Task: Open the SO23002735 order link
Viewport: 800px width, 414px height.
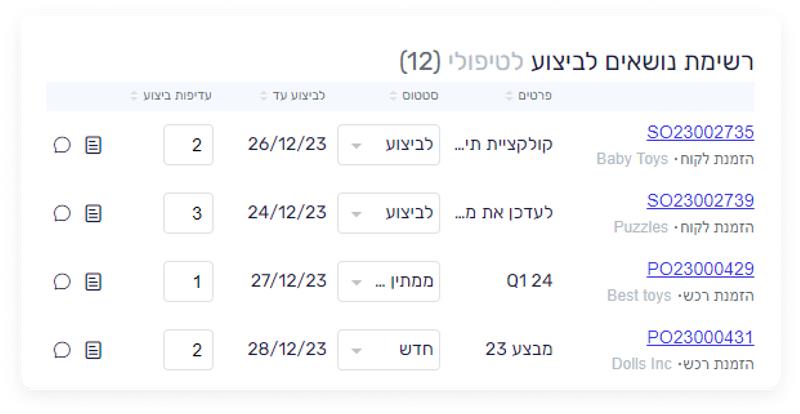Action: pyautogui.click(x=700, y=133)
